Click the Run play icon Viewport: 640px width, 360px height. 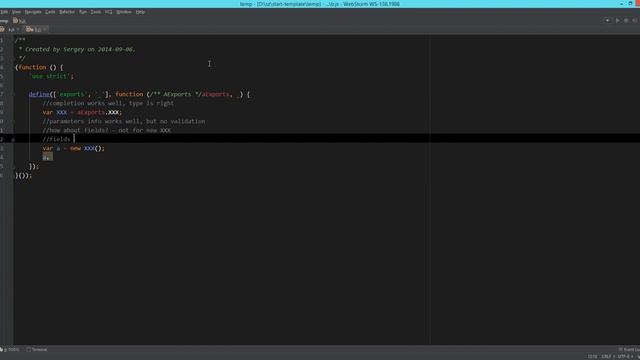pos(618,20)
